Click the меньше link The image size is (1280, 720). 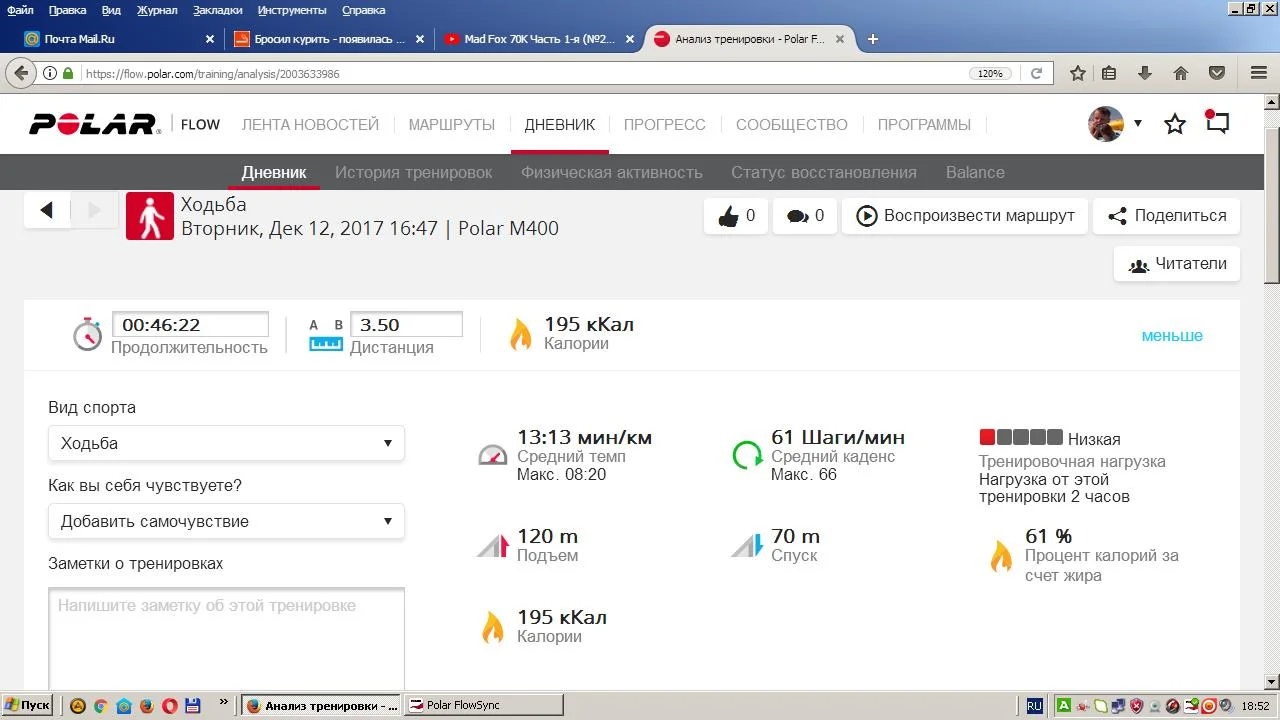tap(1172, 336)
